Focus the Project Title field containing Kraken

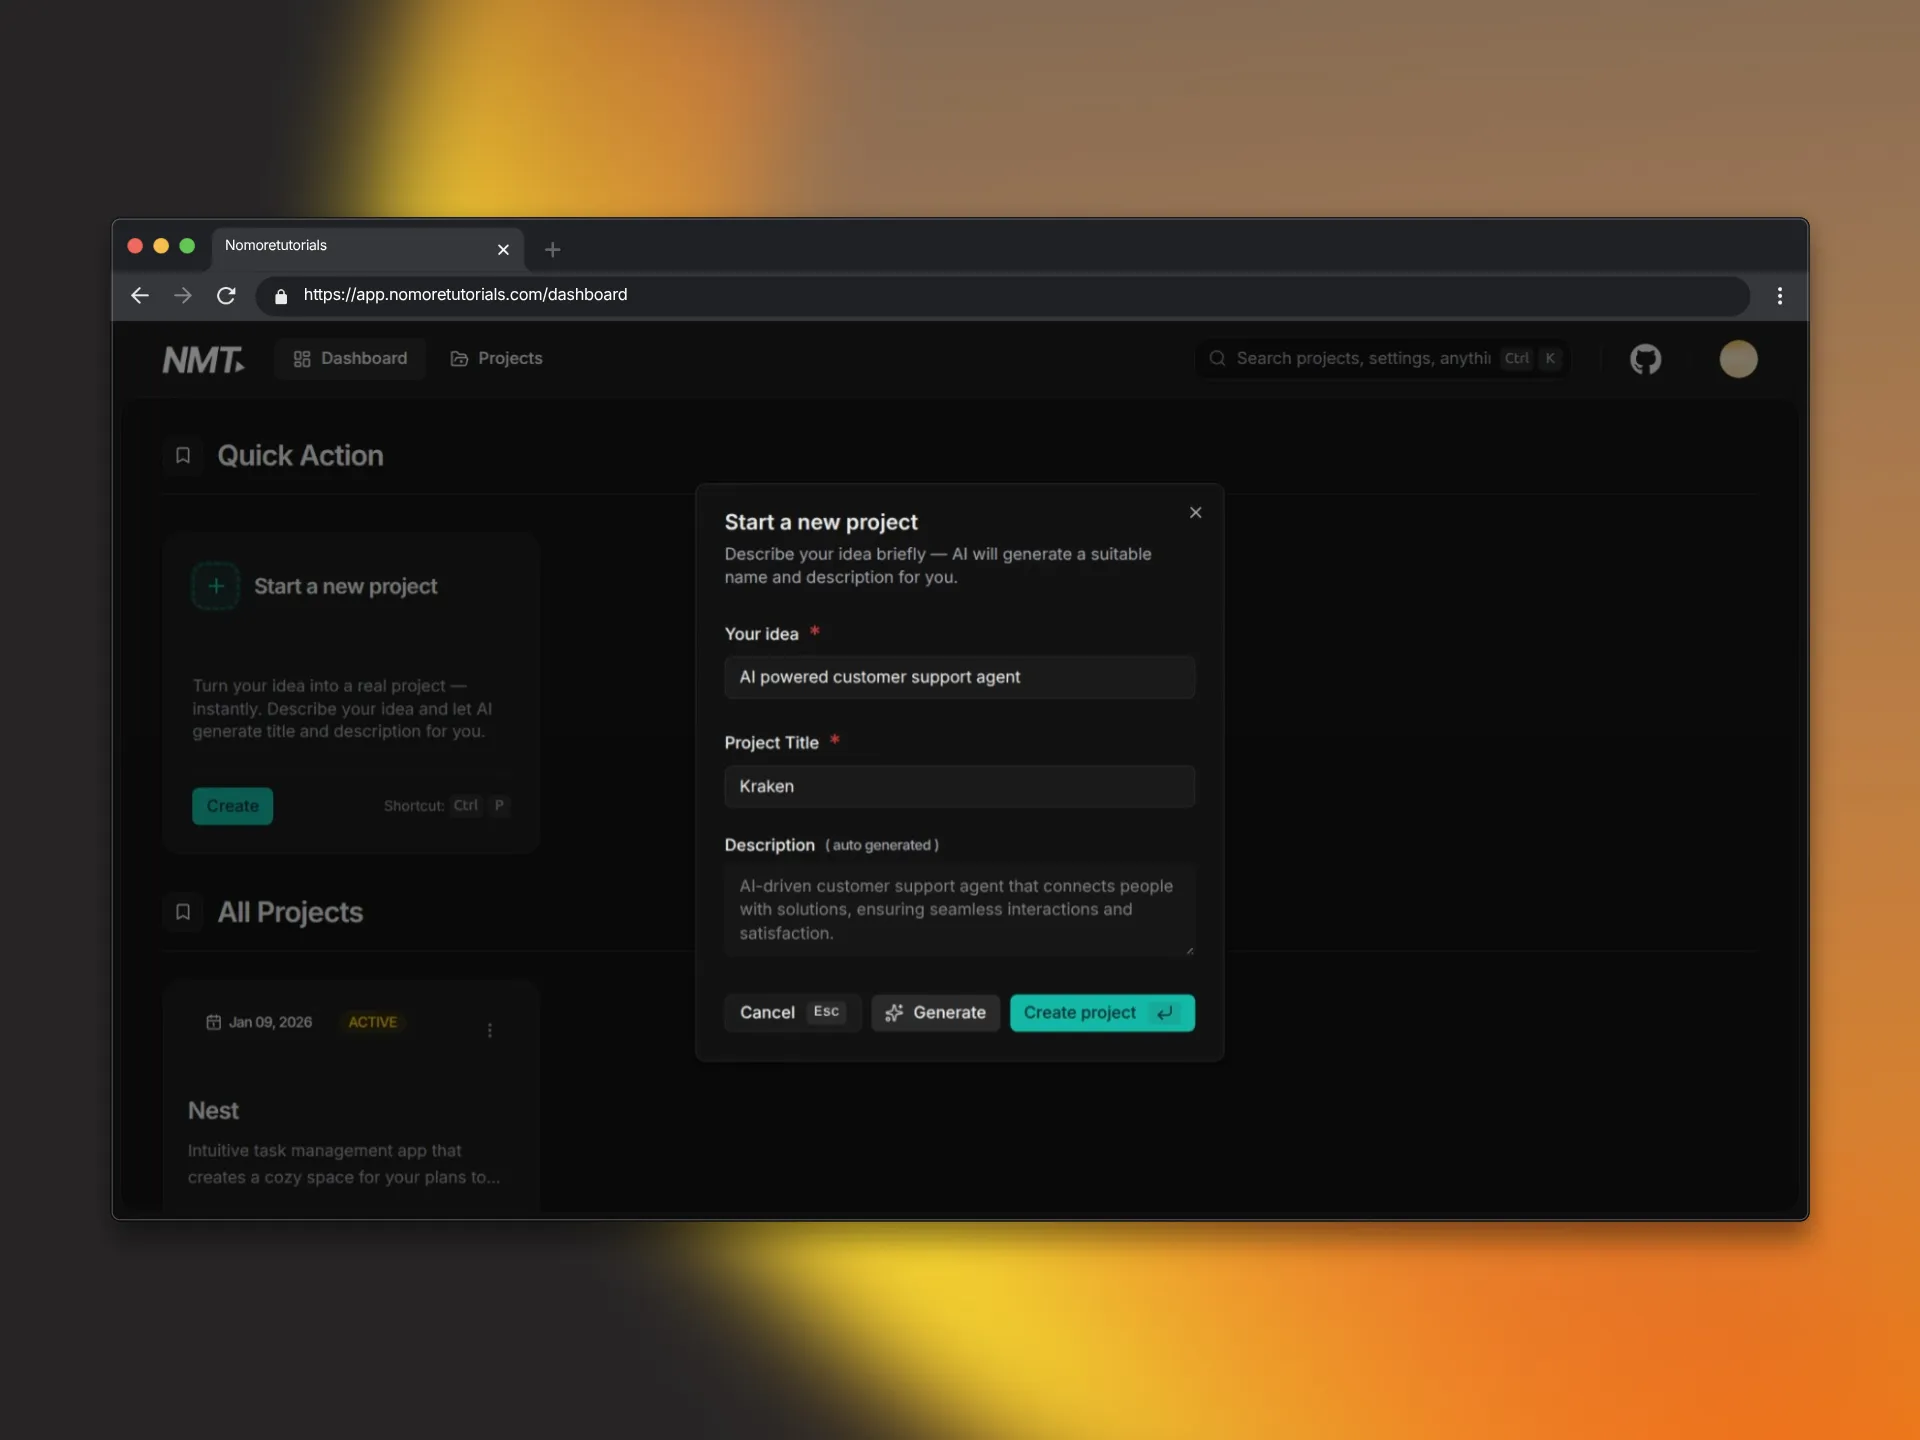point(959,786)
